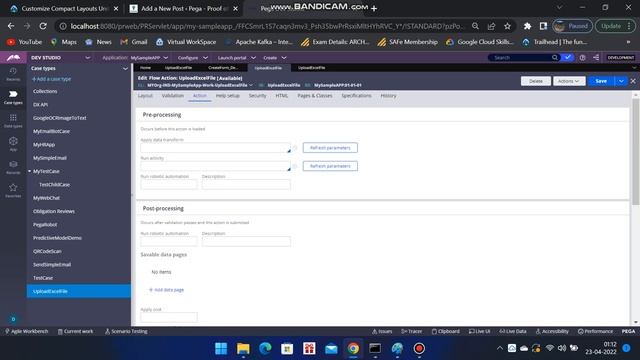This screenshot has width=640, height=360.
Task: Open File Explorer from the taskbar
Action: 243,349
